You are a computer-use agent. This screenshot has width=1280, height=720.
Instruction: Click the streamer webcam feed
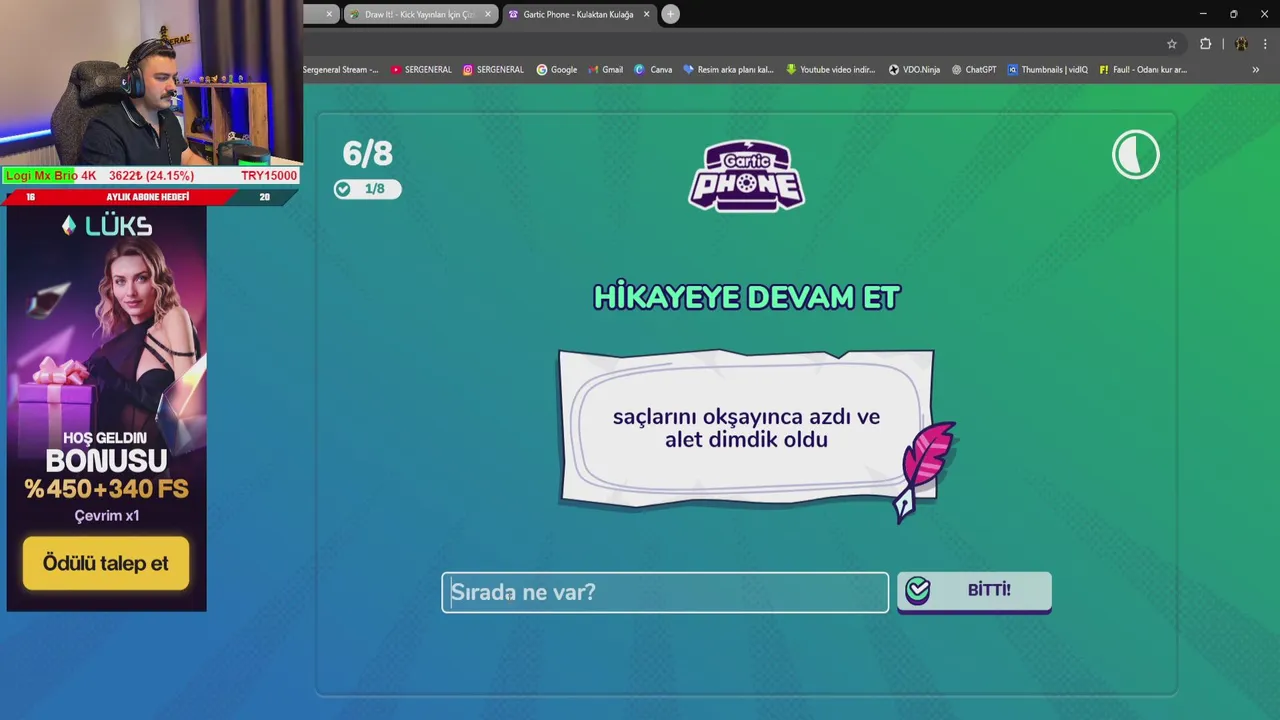pyautogui.click(x=151, y=83)
